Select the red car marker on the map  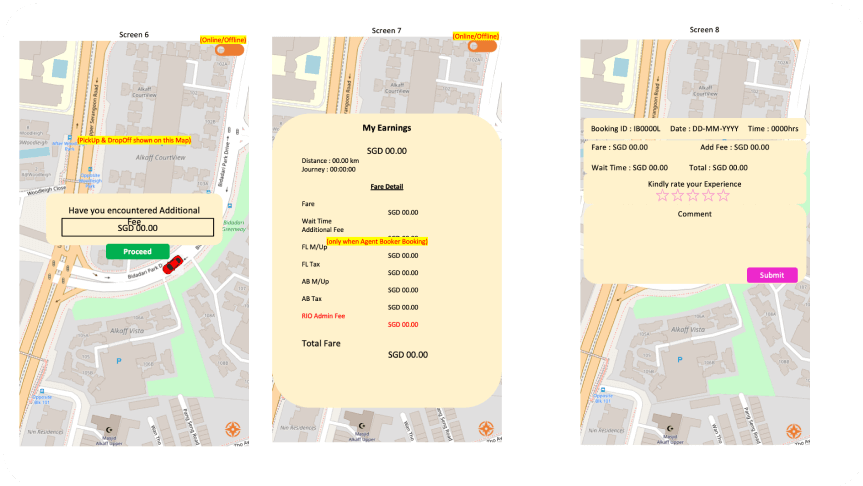coord(173,264)
